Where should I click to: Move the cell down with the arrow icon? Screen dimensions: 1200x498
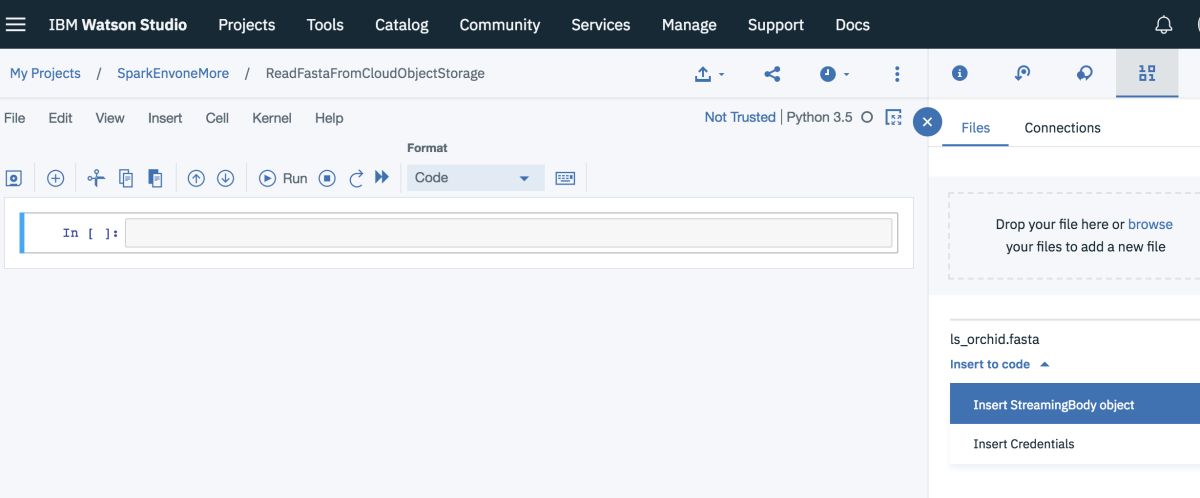coord(226,178)
